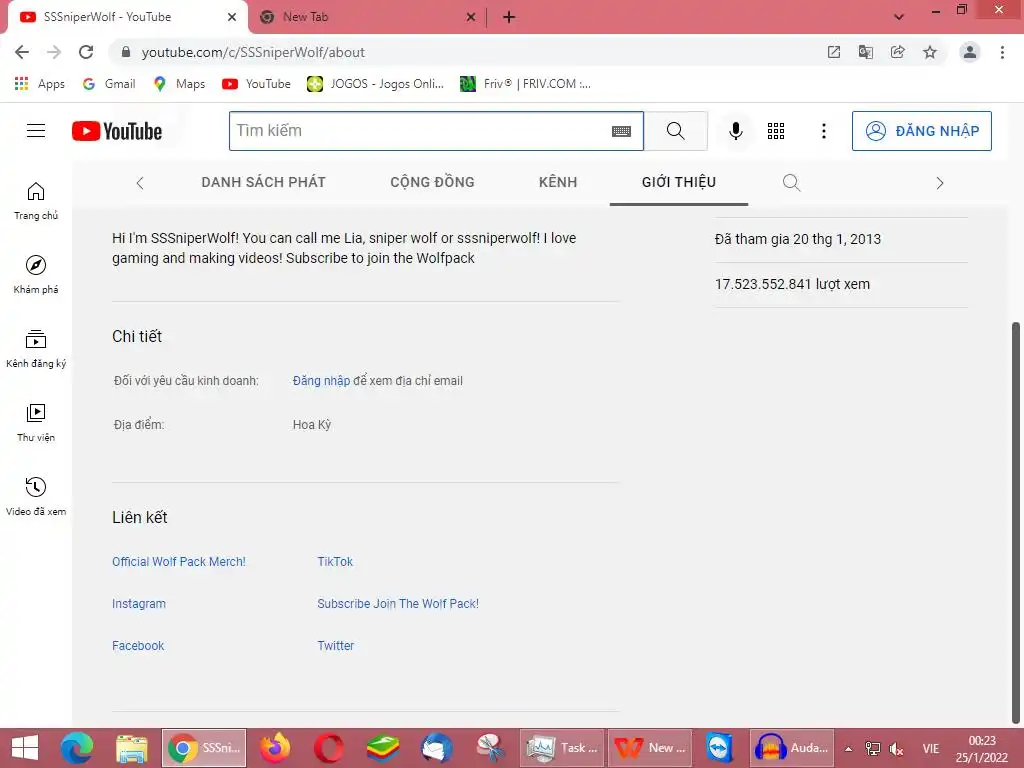Open Khám phá in sidebar
The image size is (1024, 768).
[x=36, y=275]
